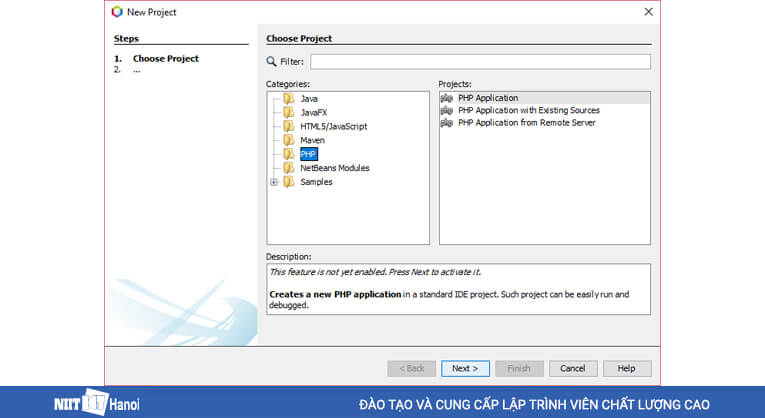Open Help for the wizard
This screenshot has width=765, height=418.
[627, 368]
